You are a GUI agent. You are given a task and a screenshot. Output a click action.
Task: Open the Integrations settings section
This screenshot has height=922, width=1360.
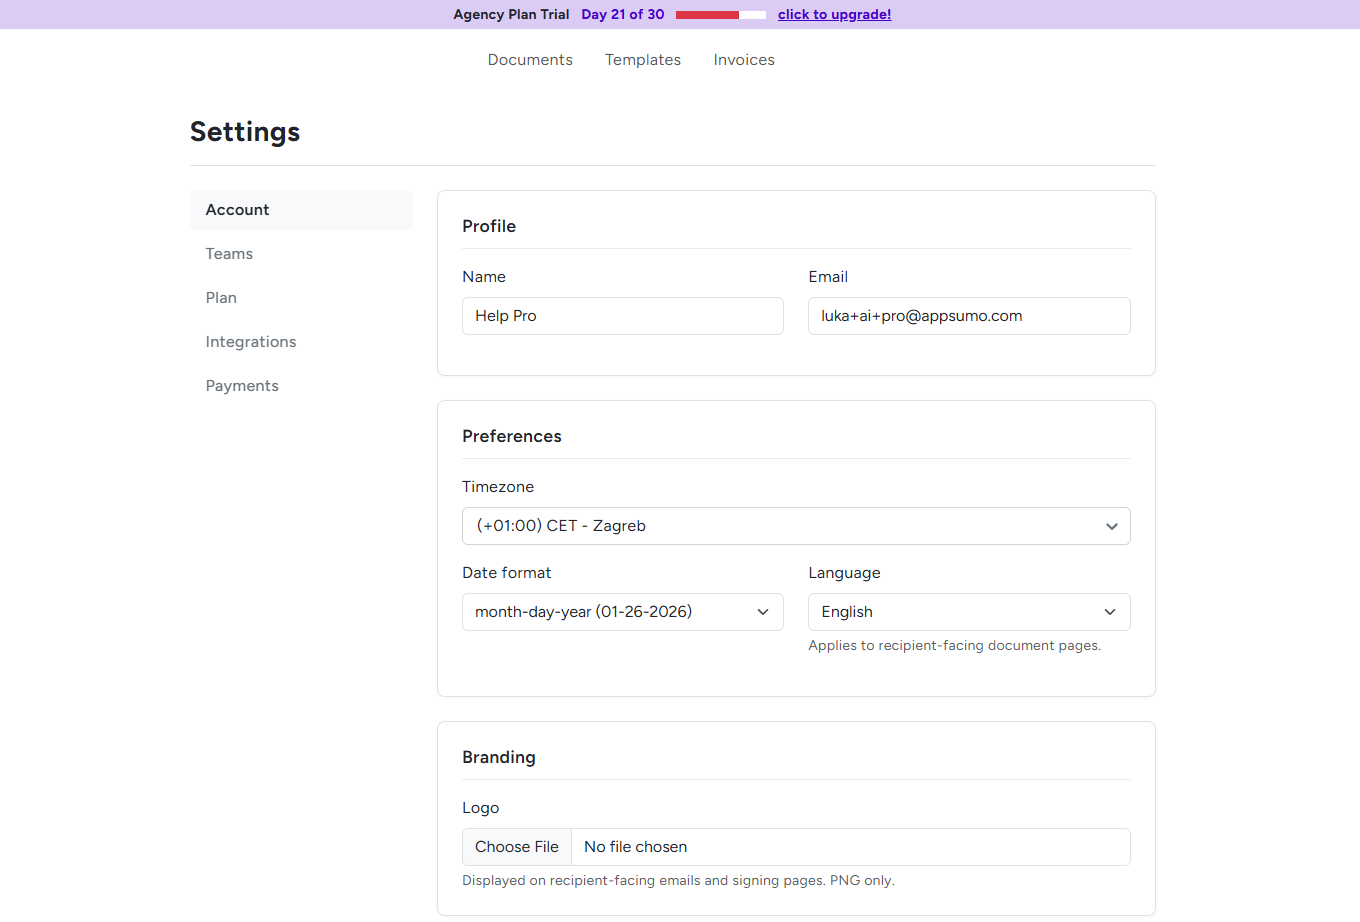coord(251,341)
